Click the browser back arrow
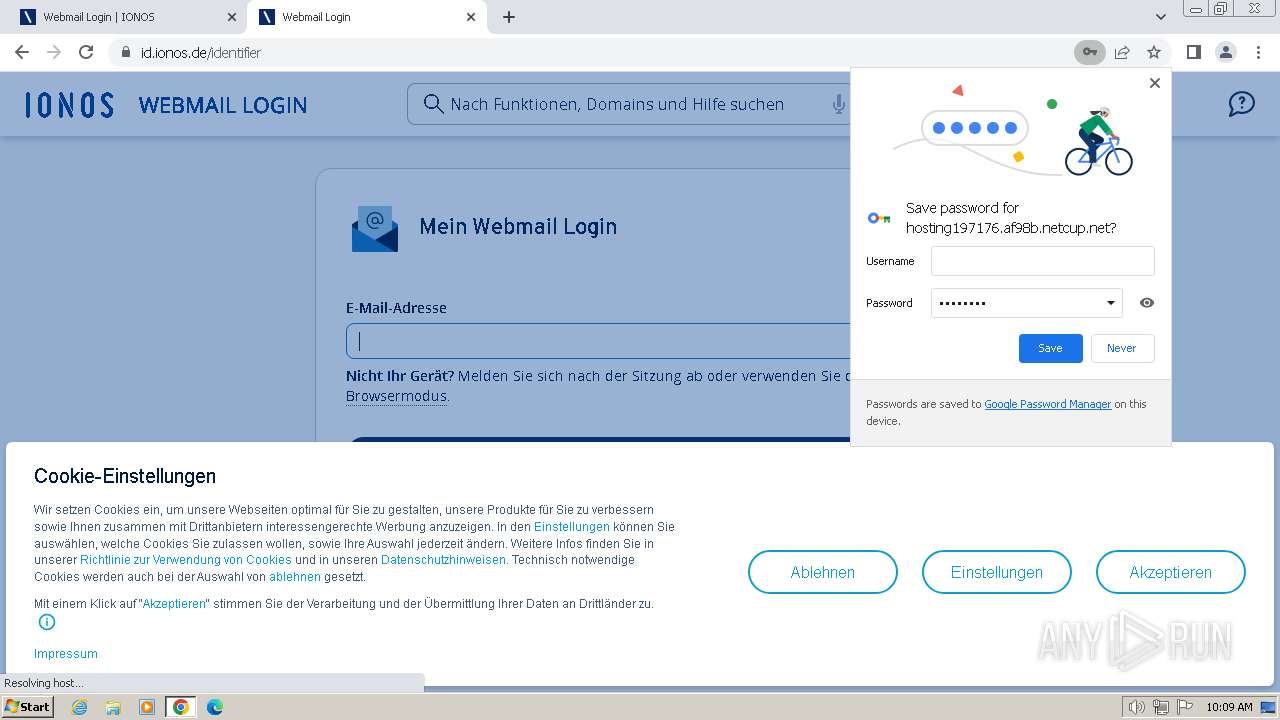Image resolution: width=1280 pixels, height=720 pixels. pyautogui.click(x=22, y=52)
